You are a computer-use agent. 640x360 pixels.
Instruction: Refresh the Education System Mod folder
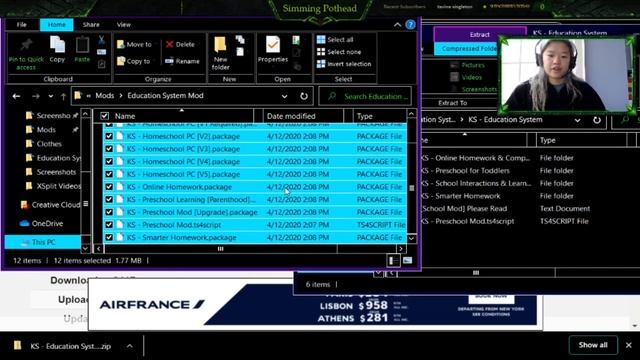[304, 96]
